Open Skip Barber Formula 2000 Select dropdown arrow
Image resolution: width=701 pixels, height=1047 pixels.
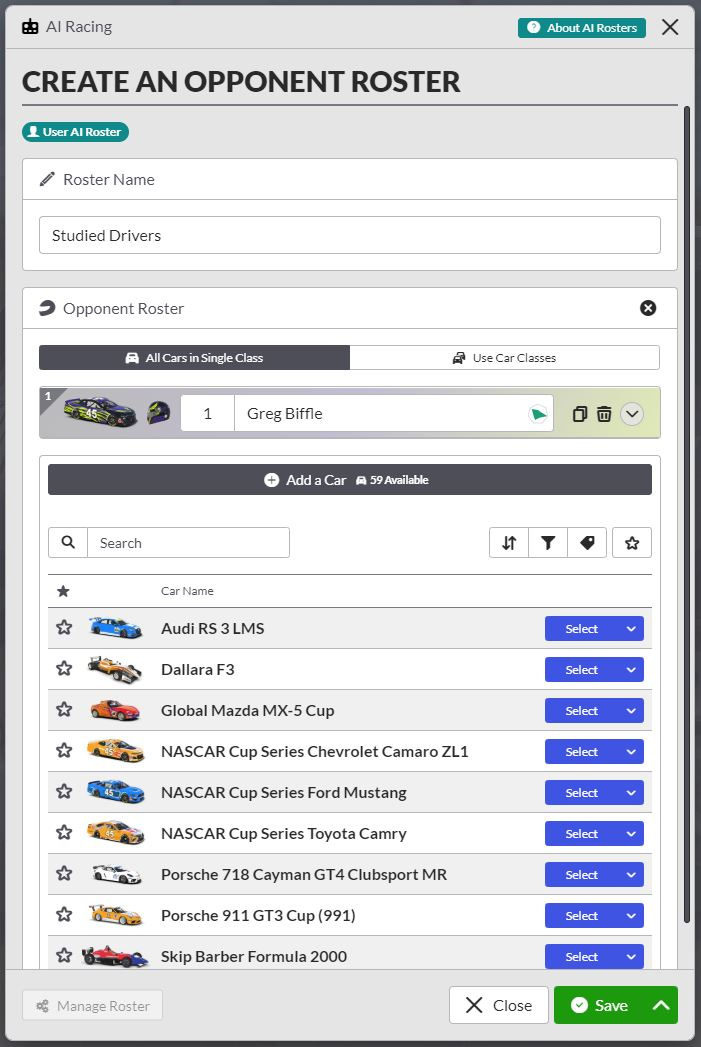tap(631, 956)
